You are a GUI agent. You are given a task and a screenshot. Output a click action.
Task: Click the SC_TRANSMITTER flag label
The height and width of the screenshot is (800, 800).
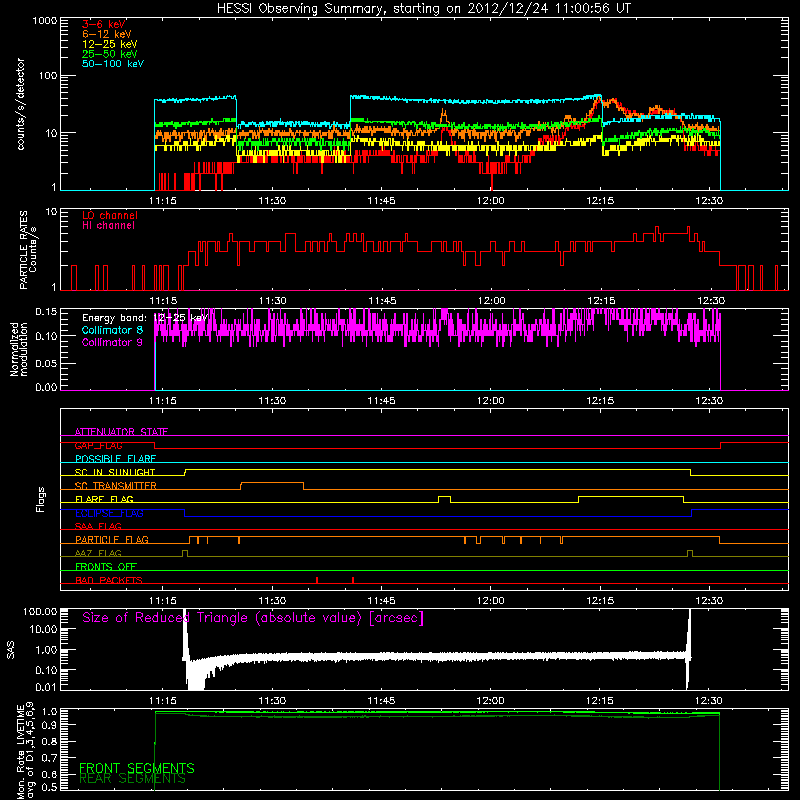115,485
